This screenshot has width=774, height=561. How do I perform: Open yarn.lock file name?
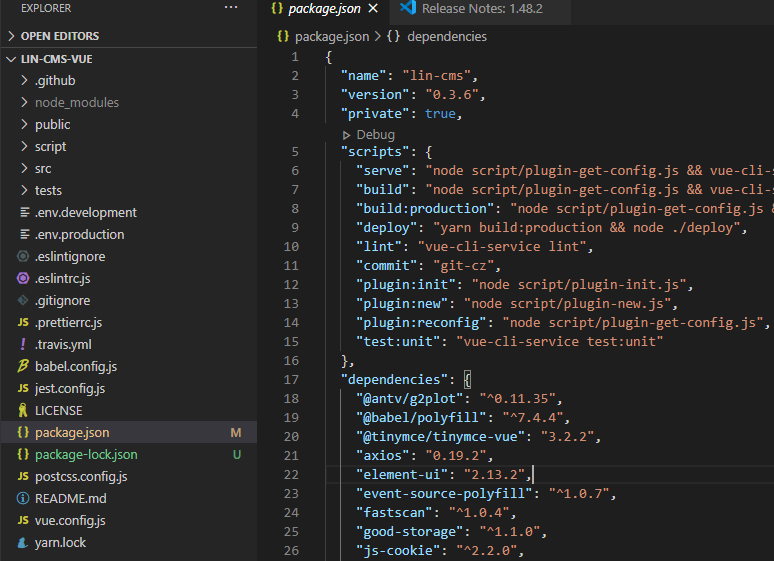60,543
